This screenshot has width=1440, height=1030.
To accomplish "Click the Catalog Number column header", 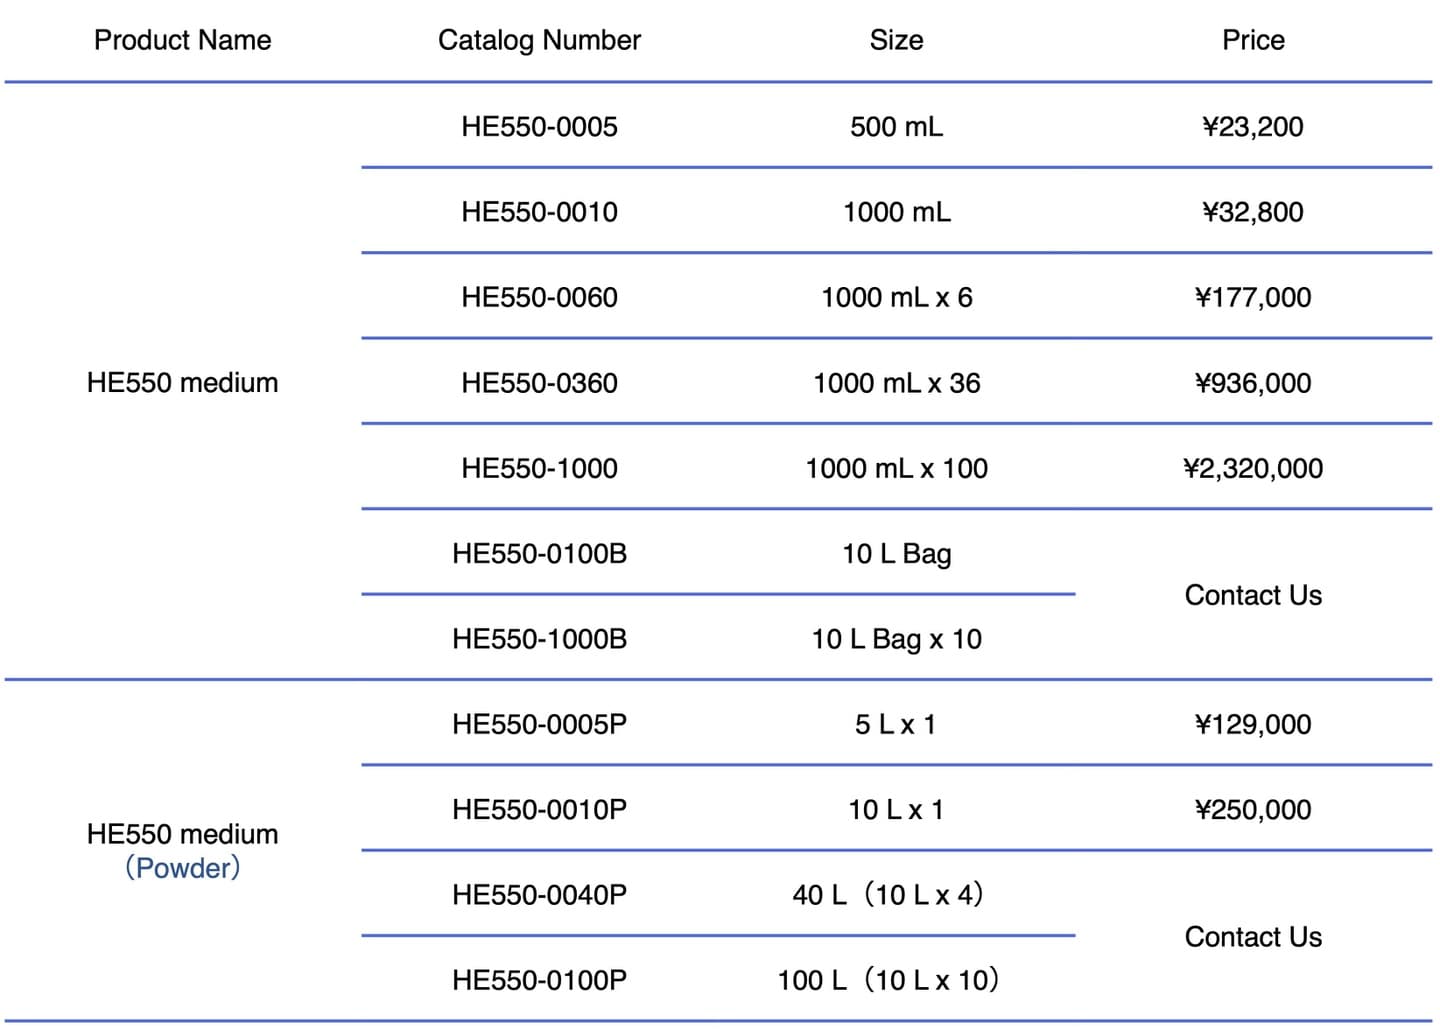I will 539,40.
